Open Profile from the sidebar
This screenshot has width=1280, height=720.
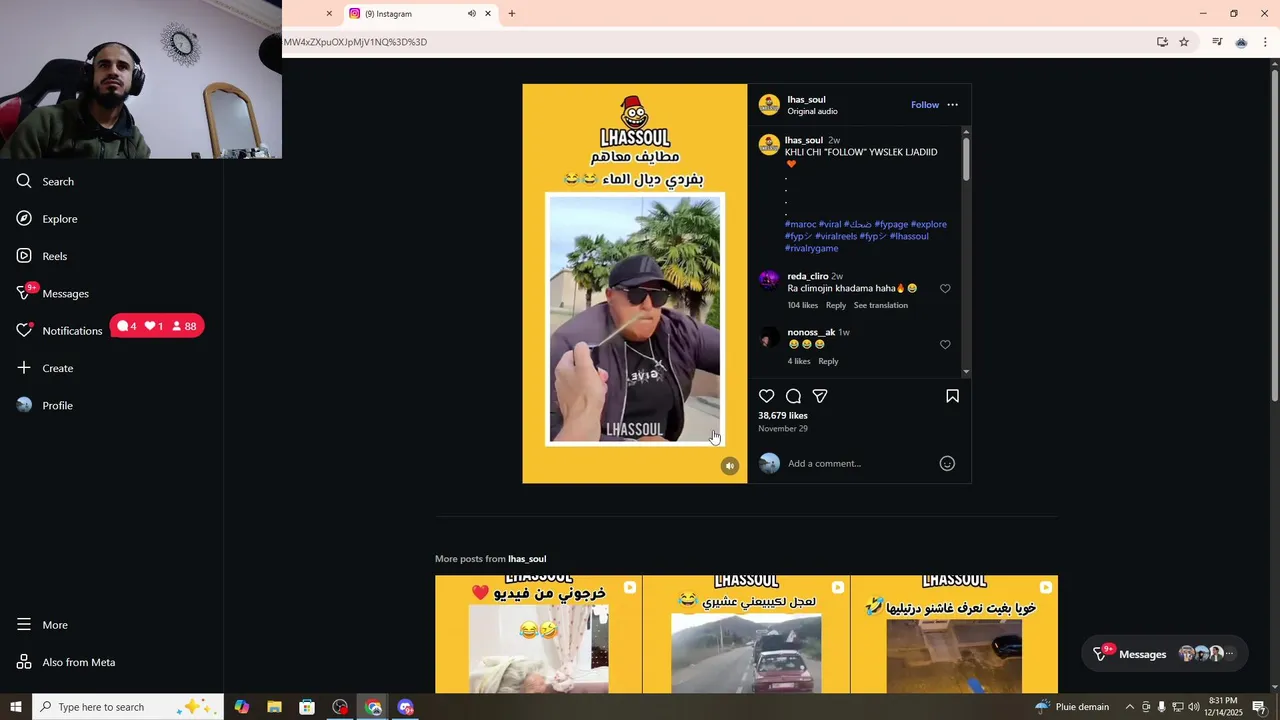click(x=45, y=405)
